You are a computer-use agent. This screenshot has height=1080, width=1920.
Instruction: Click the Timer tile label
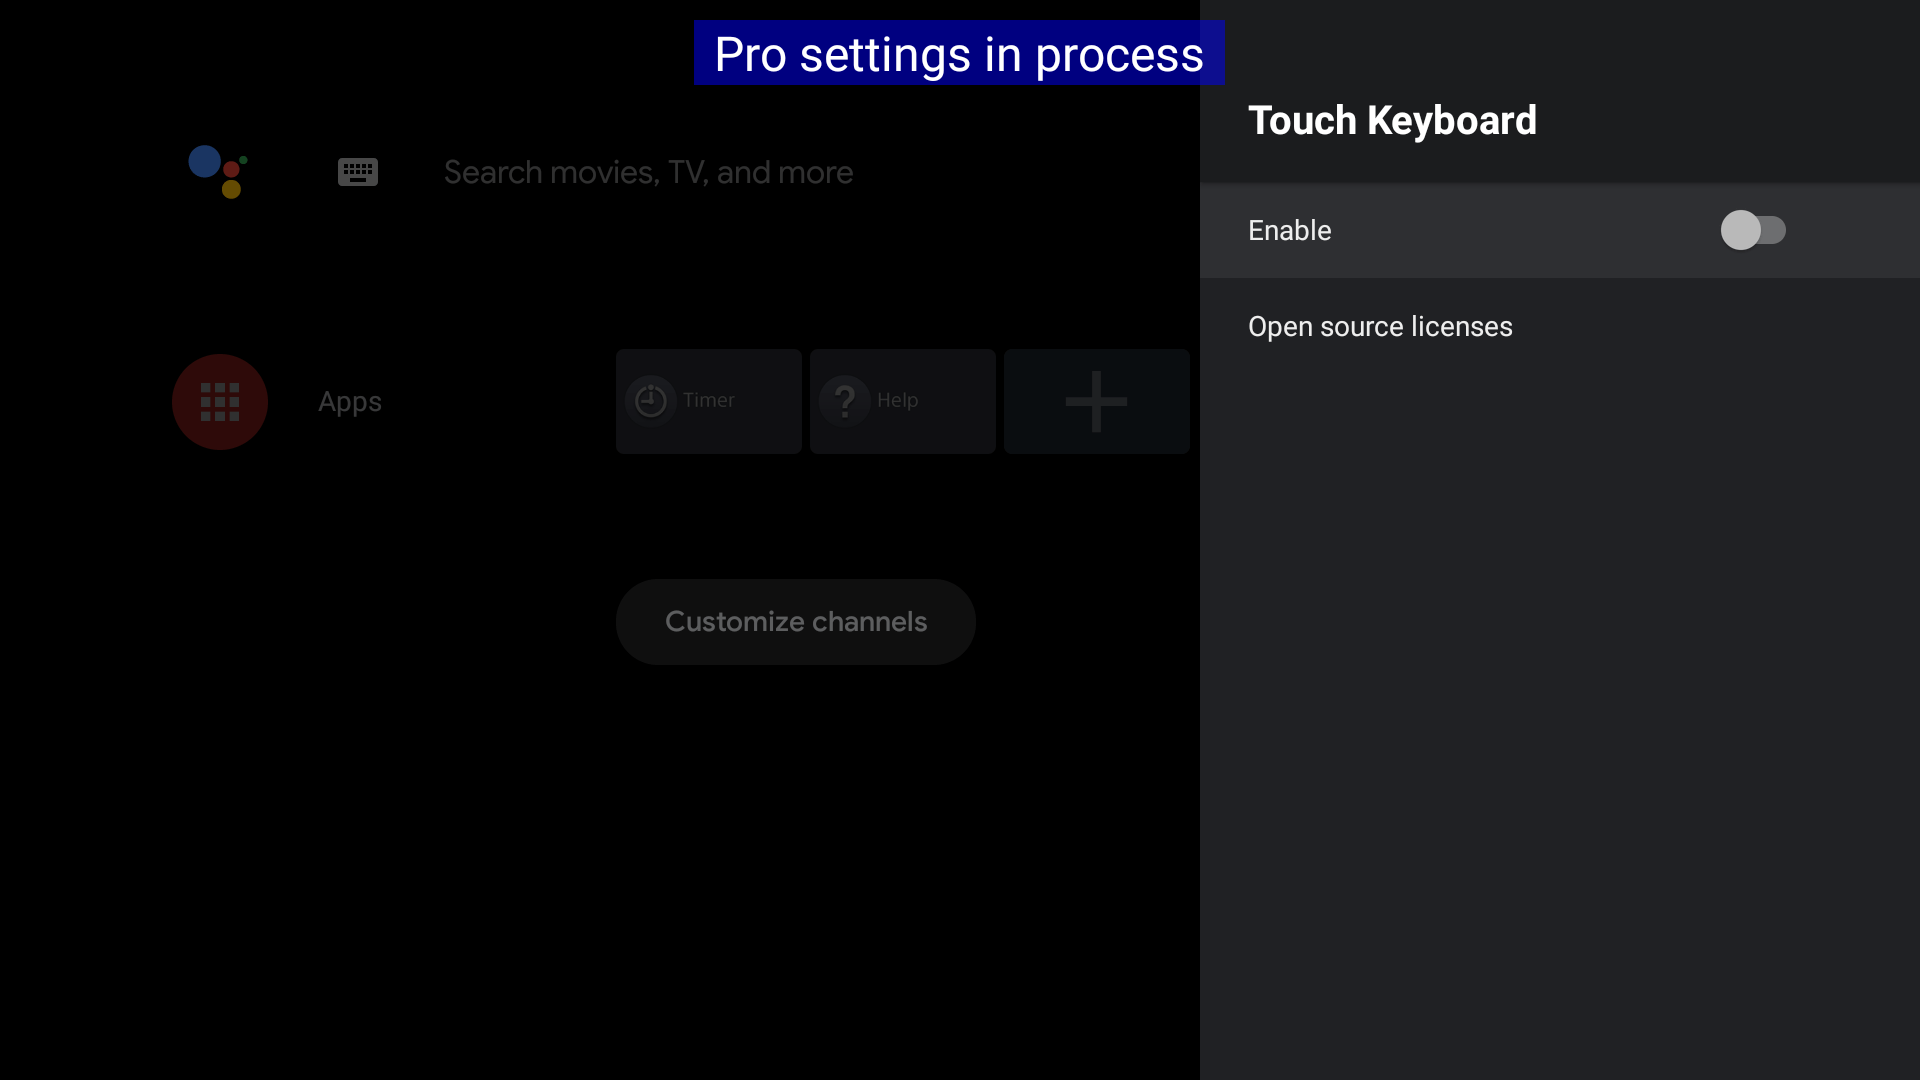709,400
